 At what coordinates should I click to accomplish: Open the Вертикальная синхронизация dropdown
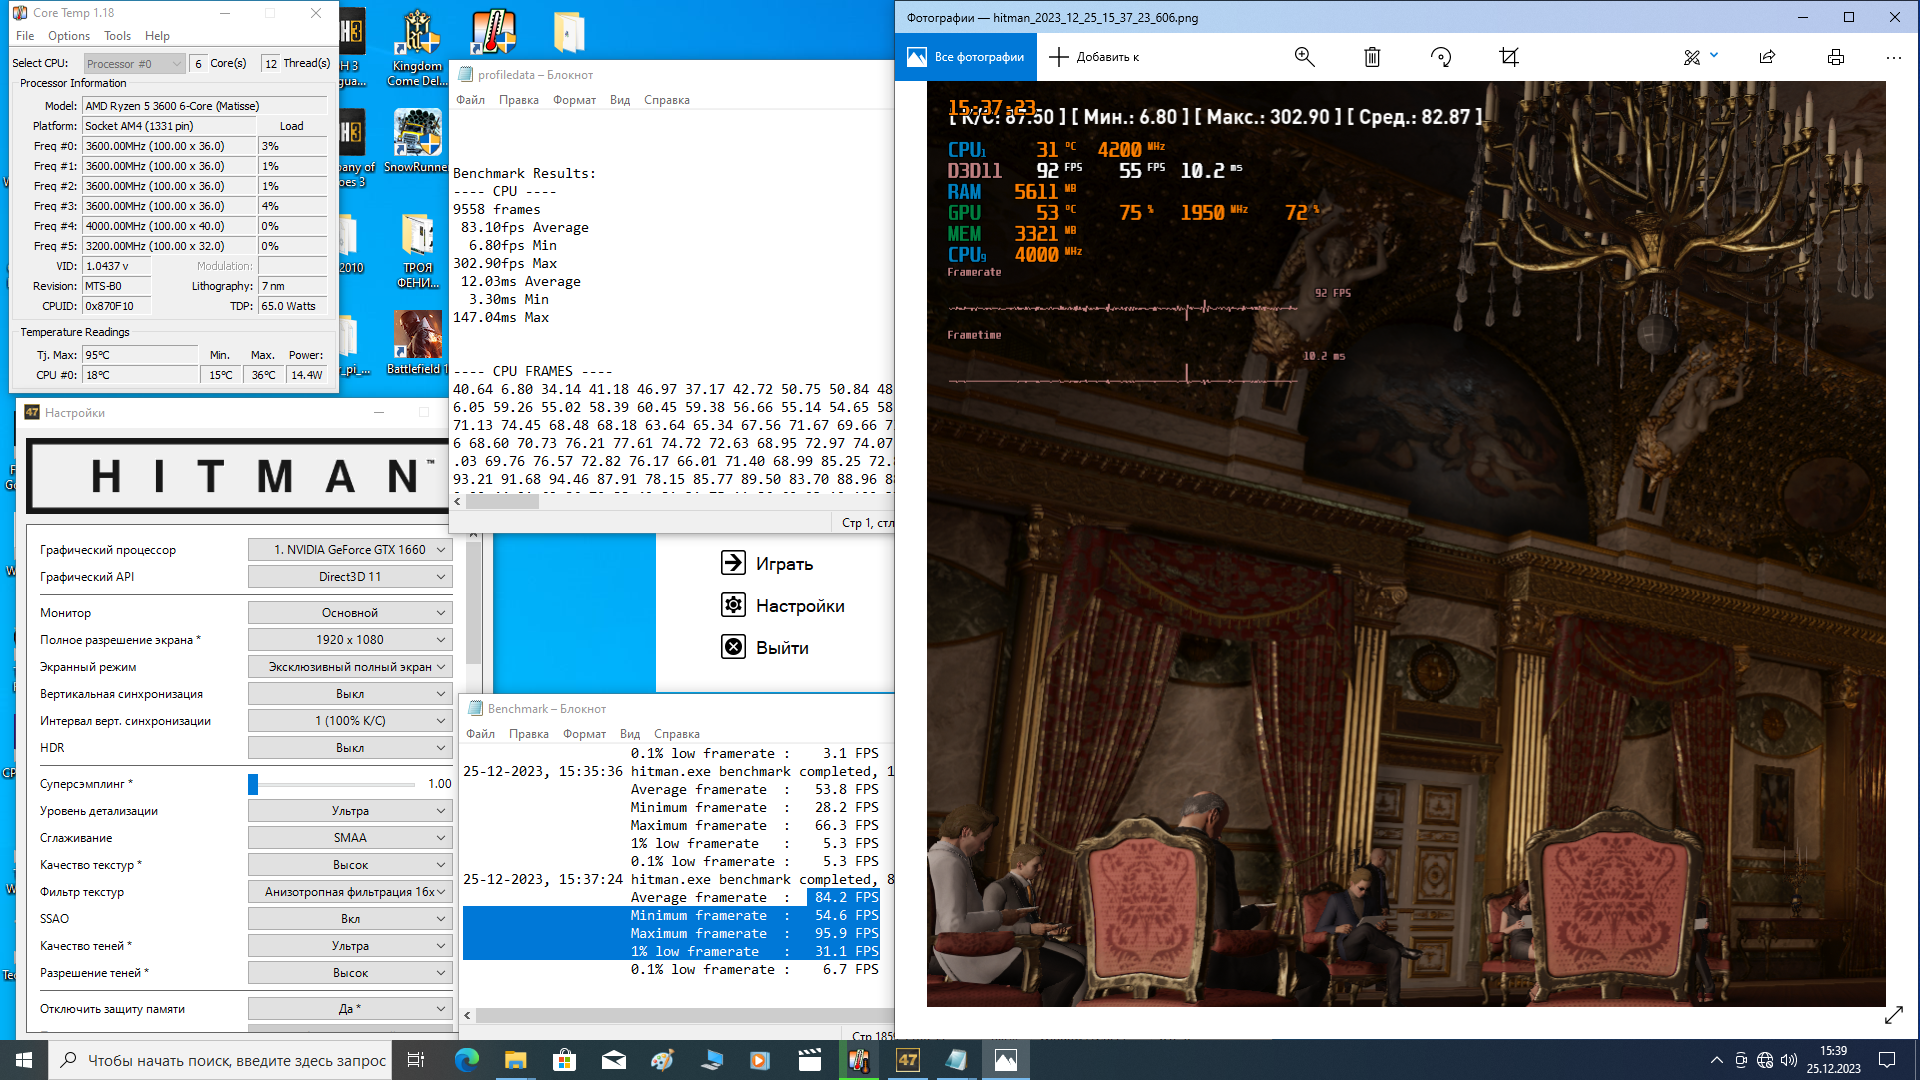click(350, 694)
